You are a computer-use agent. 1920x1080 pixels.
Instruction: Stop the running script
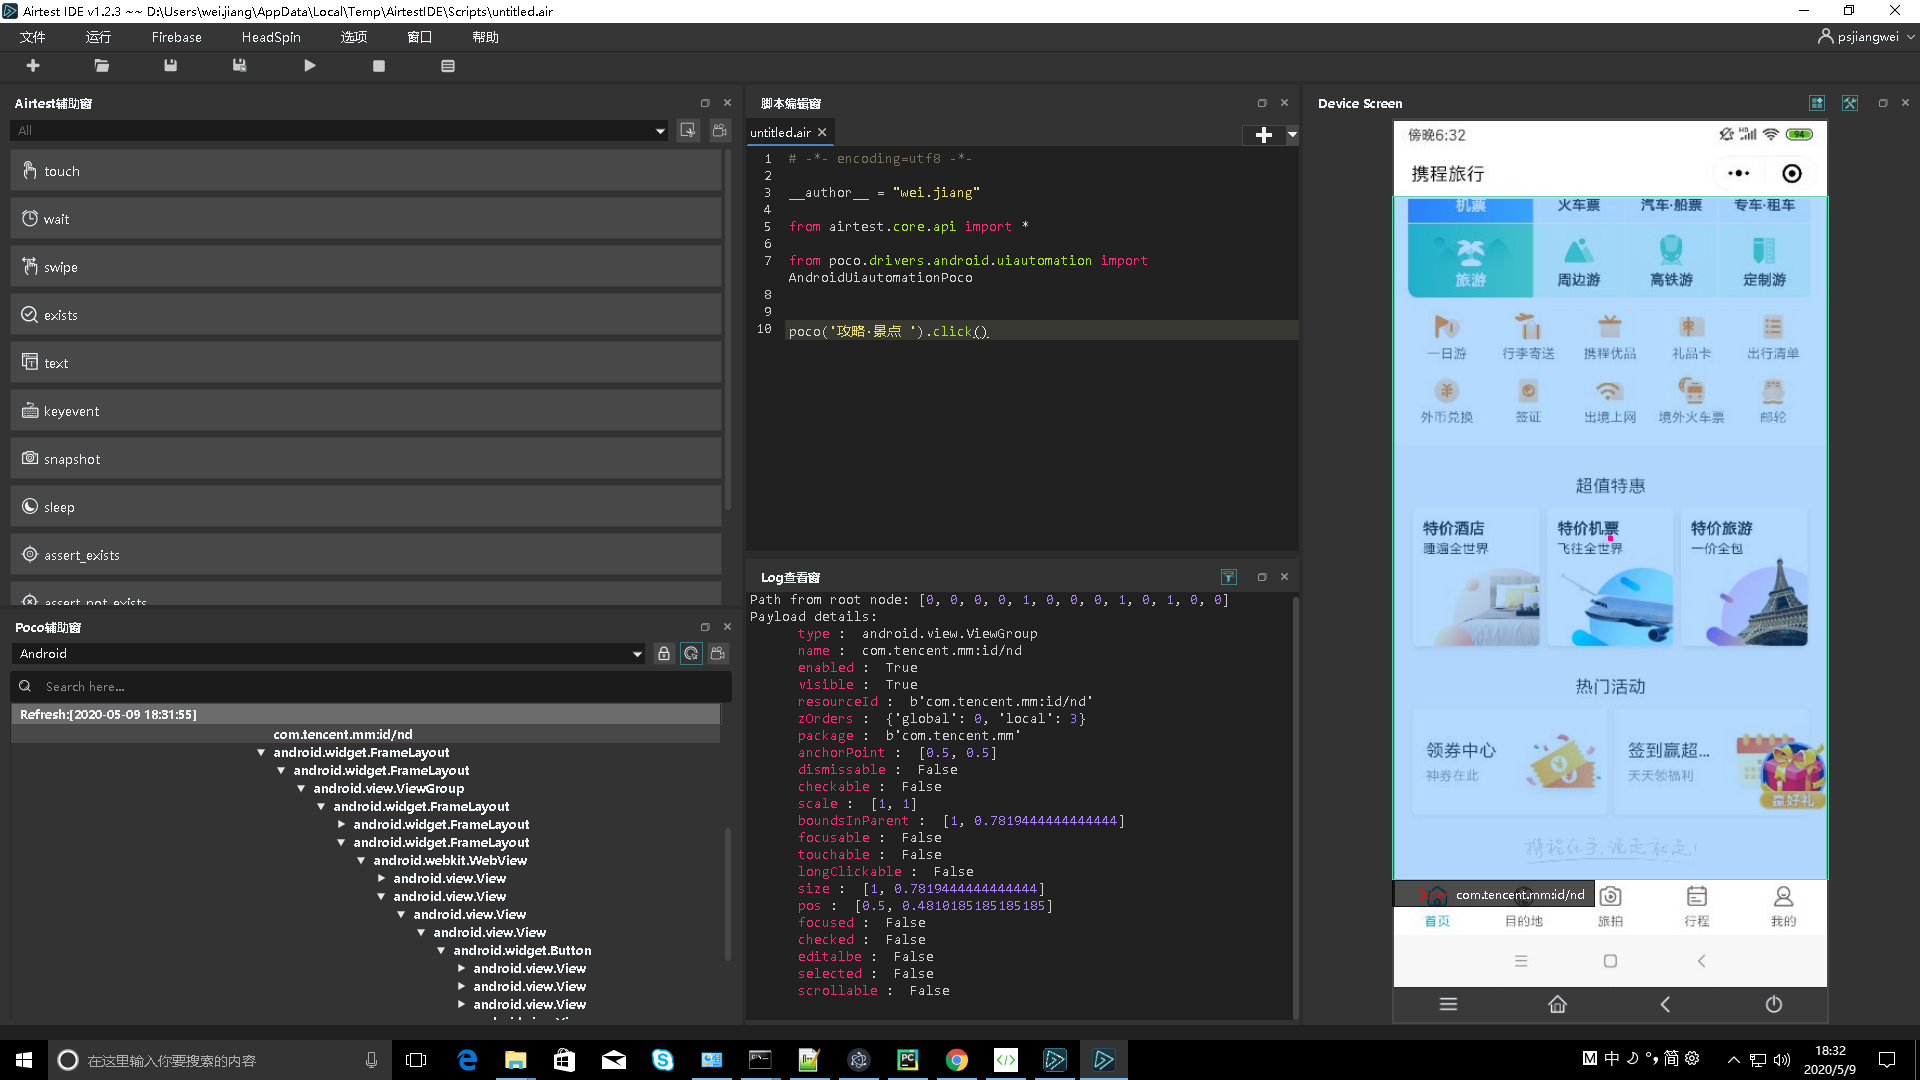[379, 66]
